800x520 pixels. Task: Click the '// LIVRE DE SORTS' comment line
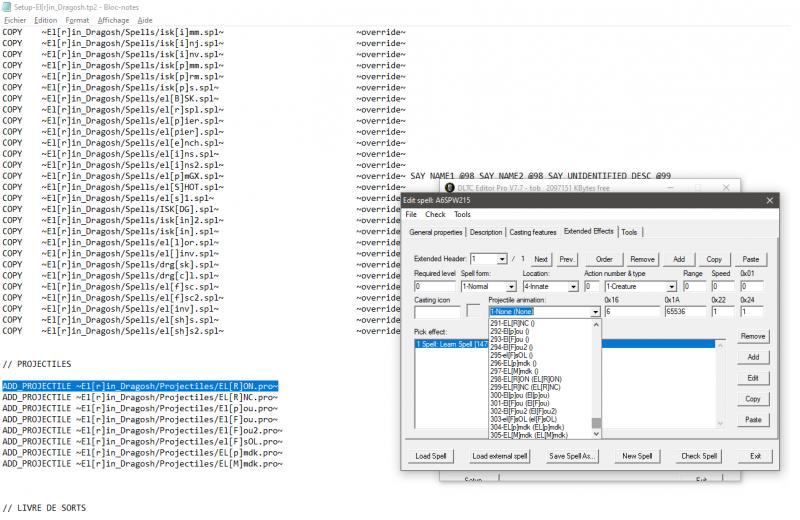pos(44,508)
